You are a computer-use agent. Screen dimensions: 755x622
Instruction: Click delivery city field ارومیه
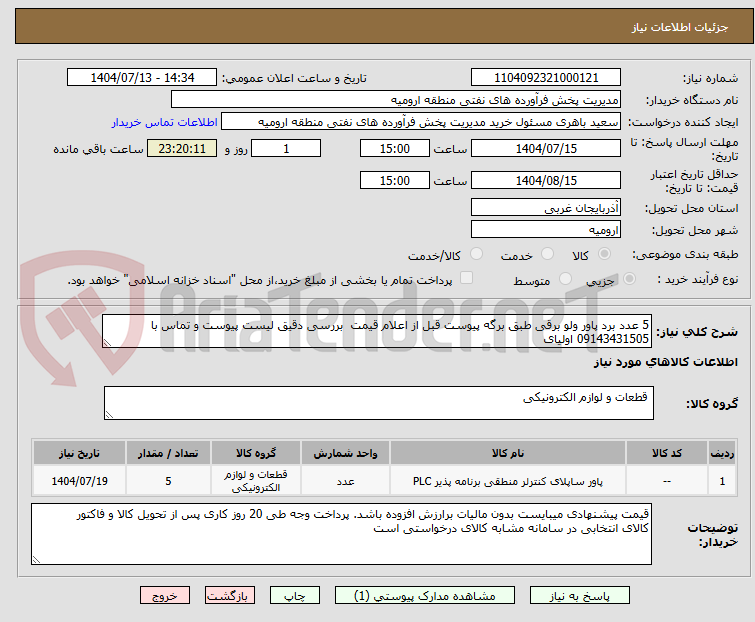pyautogui.click(x=546, y=230)
